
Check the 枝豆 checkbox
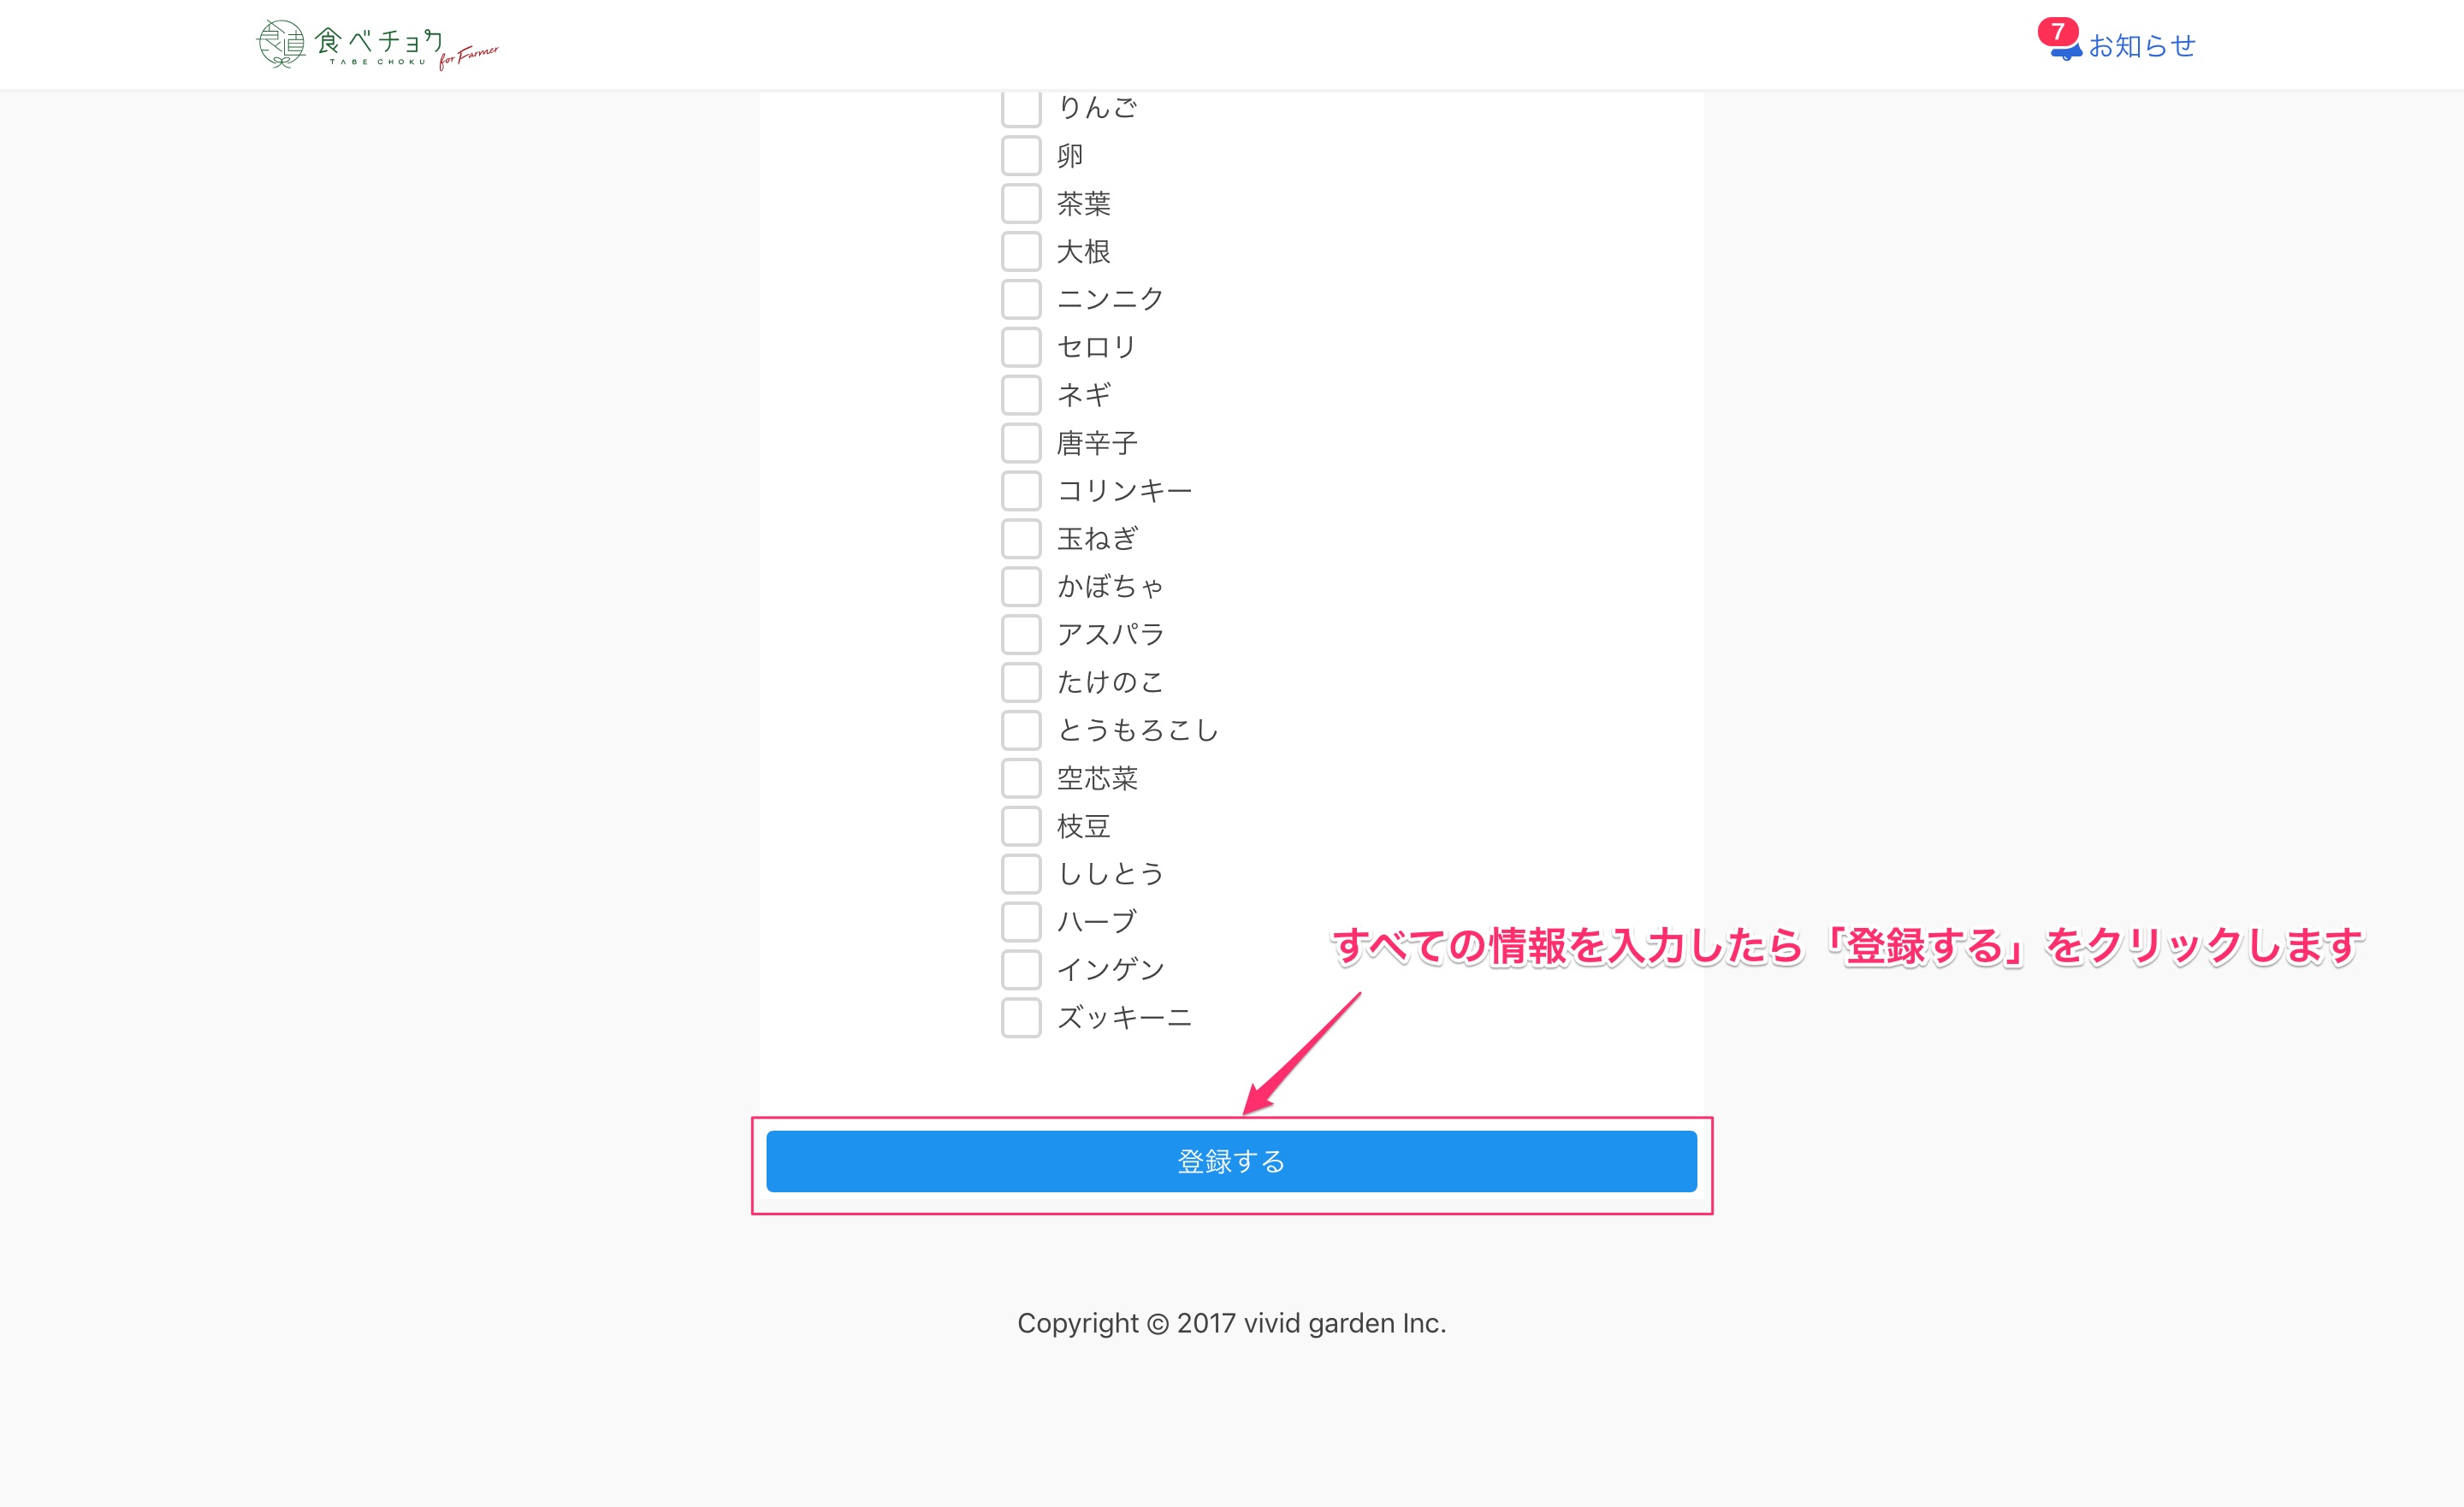point(1021,826)
